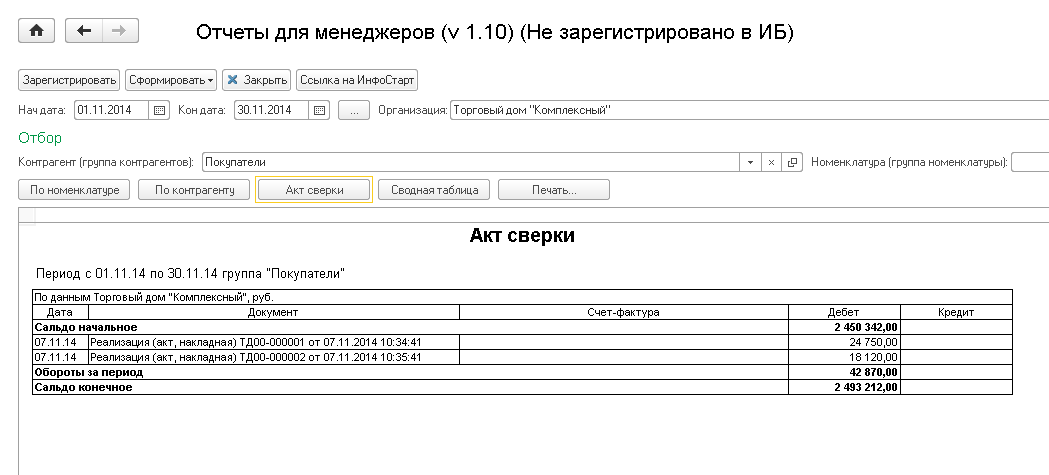Expand the Контрагент dropdown arrow
This screenshot has height=475, width=1049.
[x=750, y=162]
